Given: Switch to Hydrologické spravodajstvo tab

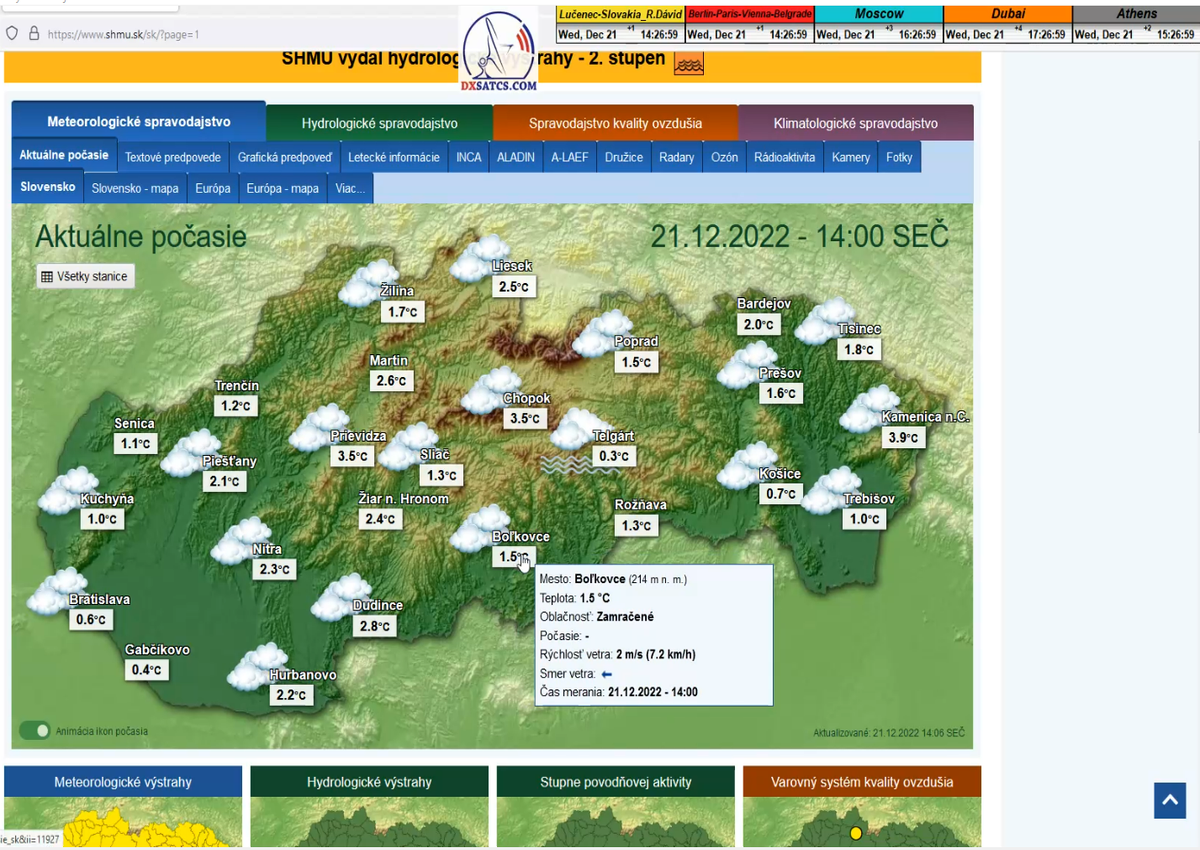Looking at the screenshot, I should click(379, 123).
